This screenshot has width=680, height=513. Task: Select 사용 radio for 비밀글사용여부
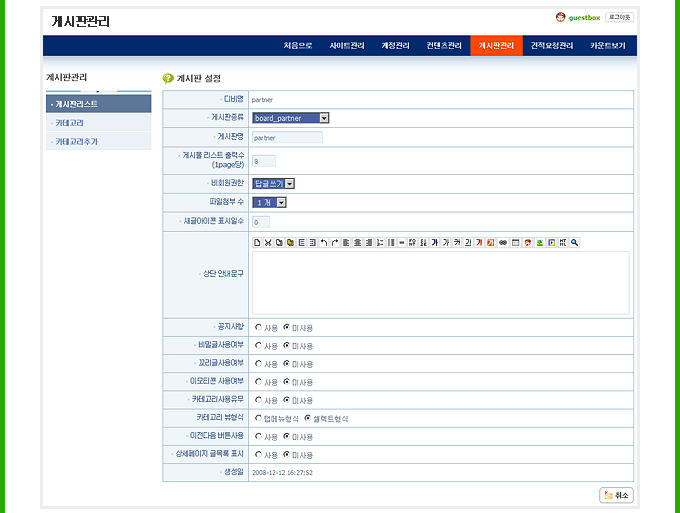coord(259,345)
